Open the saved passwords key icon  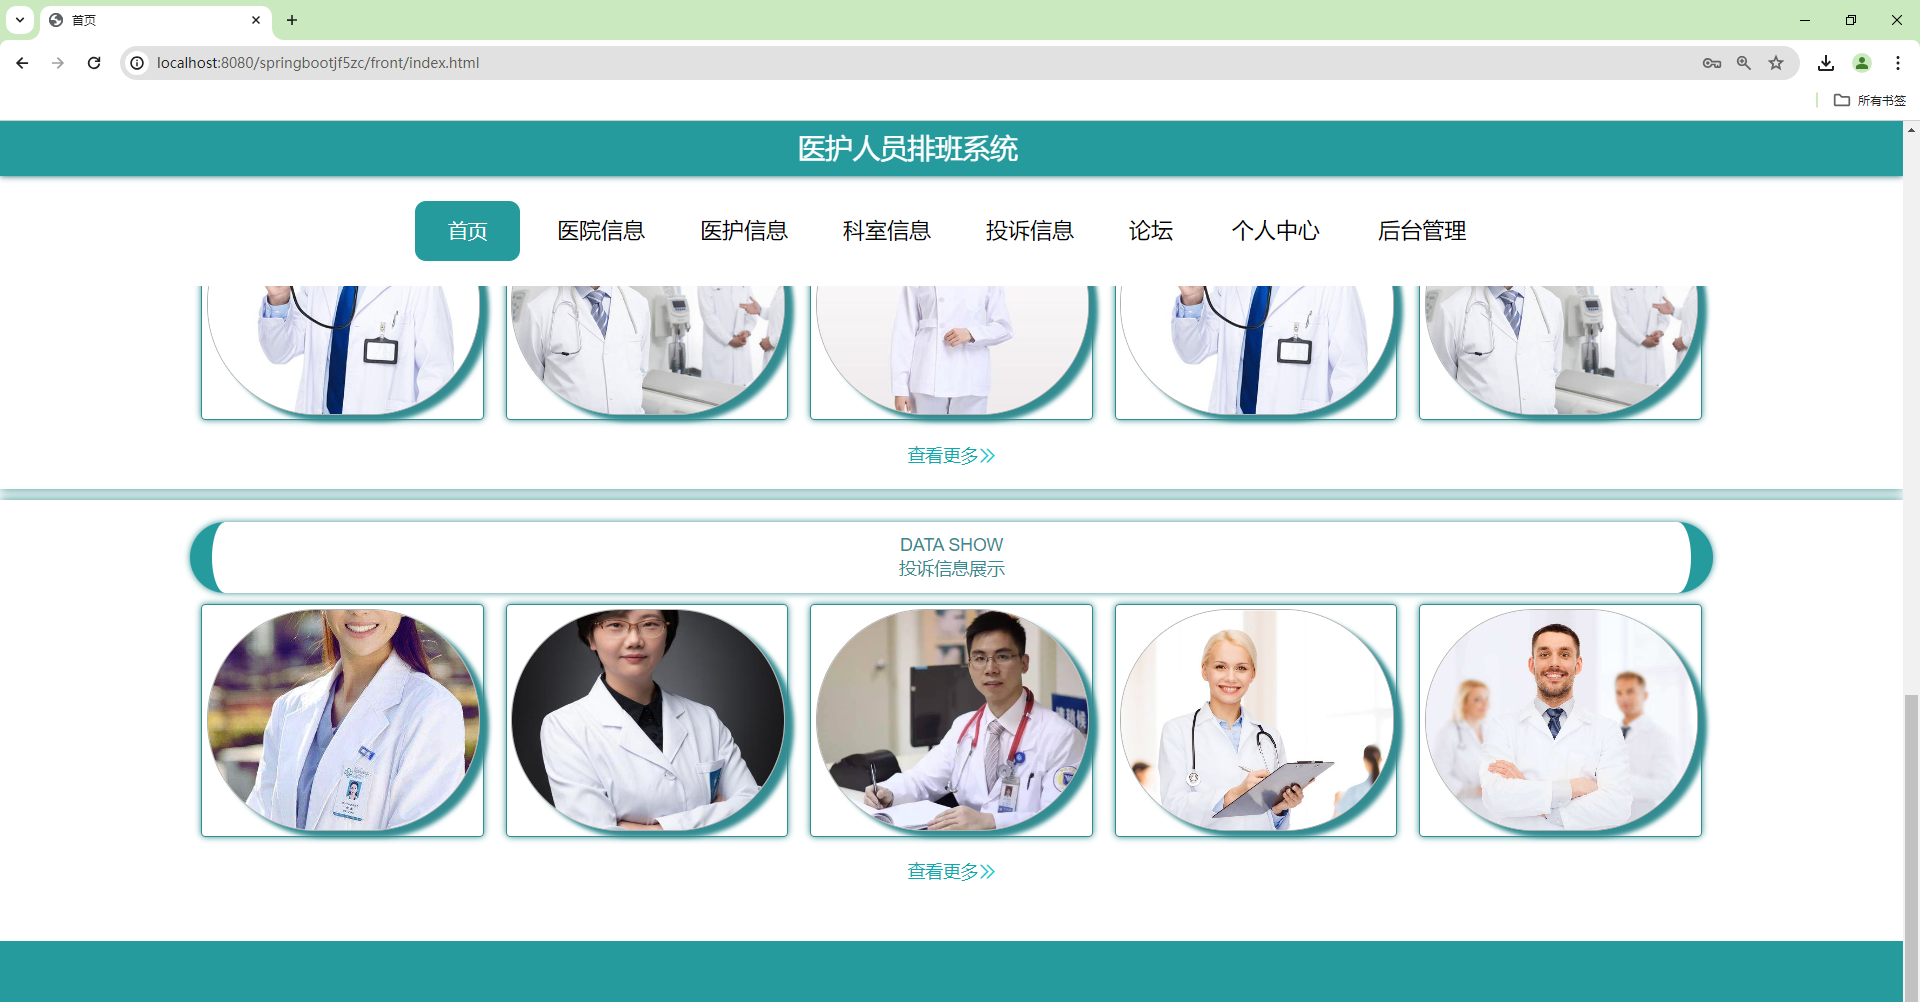coord(1712,63)
